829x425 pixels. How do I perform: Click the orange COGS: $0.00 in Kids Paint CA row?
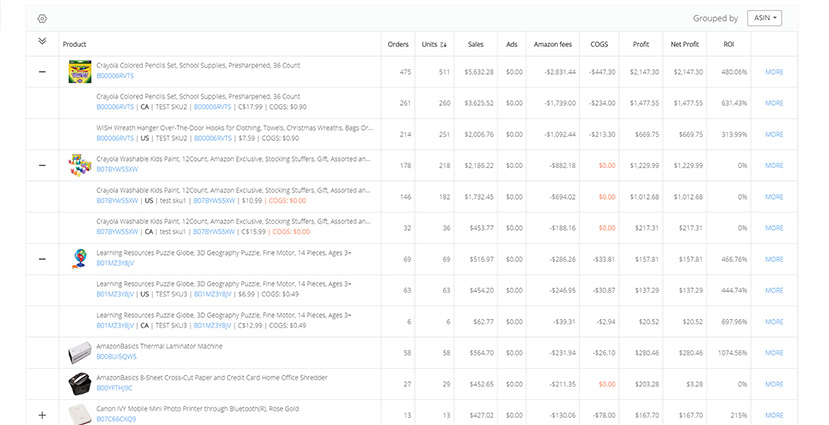click(291, 232)
